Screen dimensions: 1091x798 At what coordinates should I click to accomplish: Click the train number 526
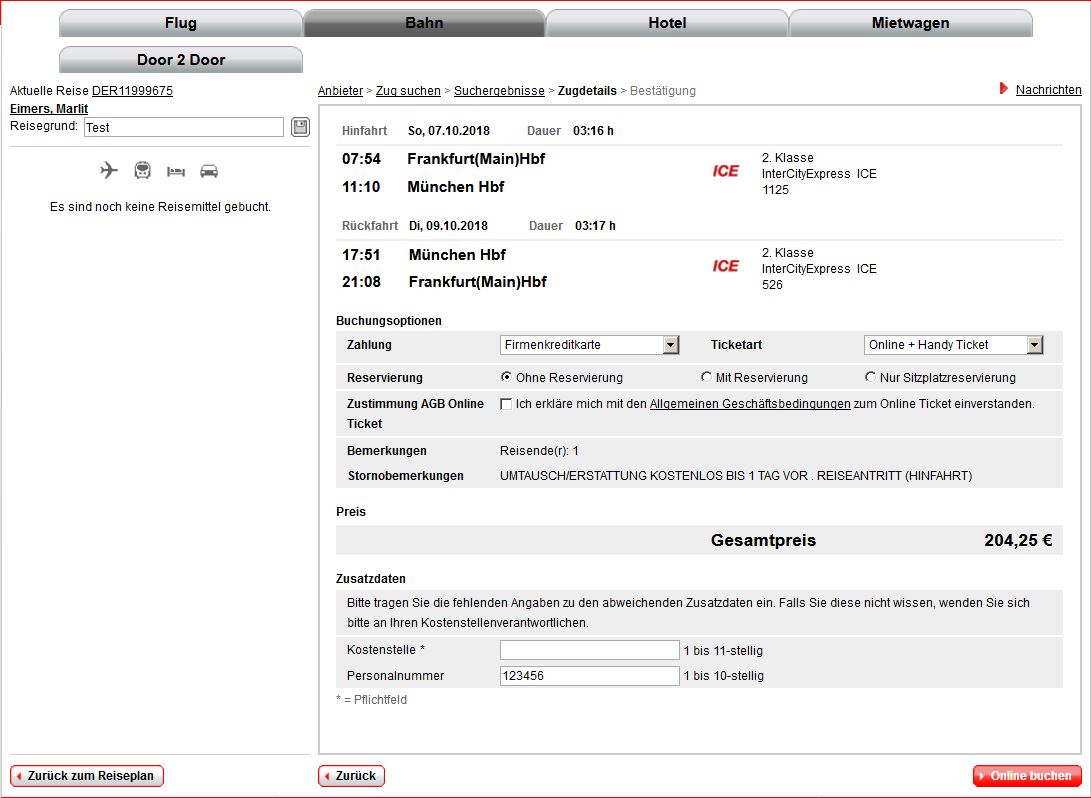coord(772,285)
